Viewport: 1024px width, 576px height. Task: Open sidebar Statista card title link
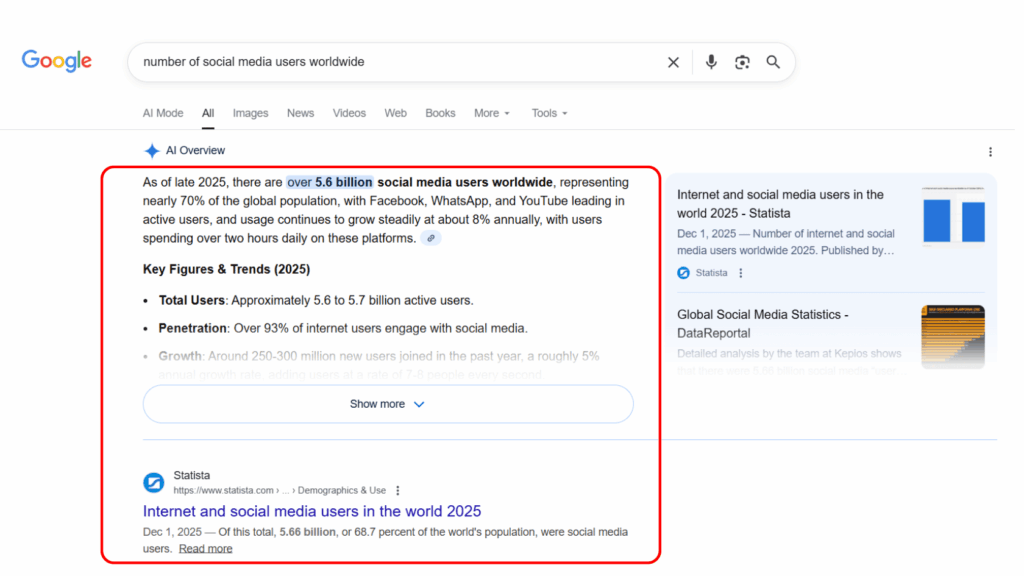780,204
